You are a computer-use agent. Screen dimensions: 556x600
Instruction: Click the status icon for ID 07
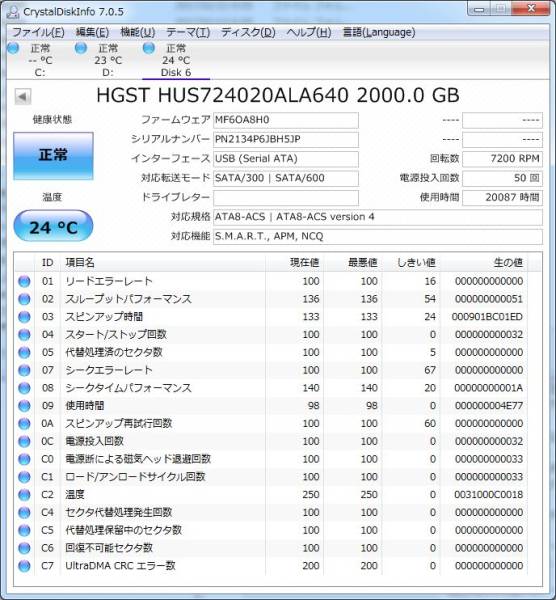coord(24,370)
